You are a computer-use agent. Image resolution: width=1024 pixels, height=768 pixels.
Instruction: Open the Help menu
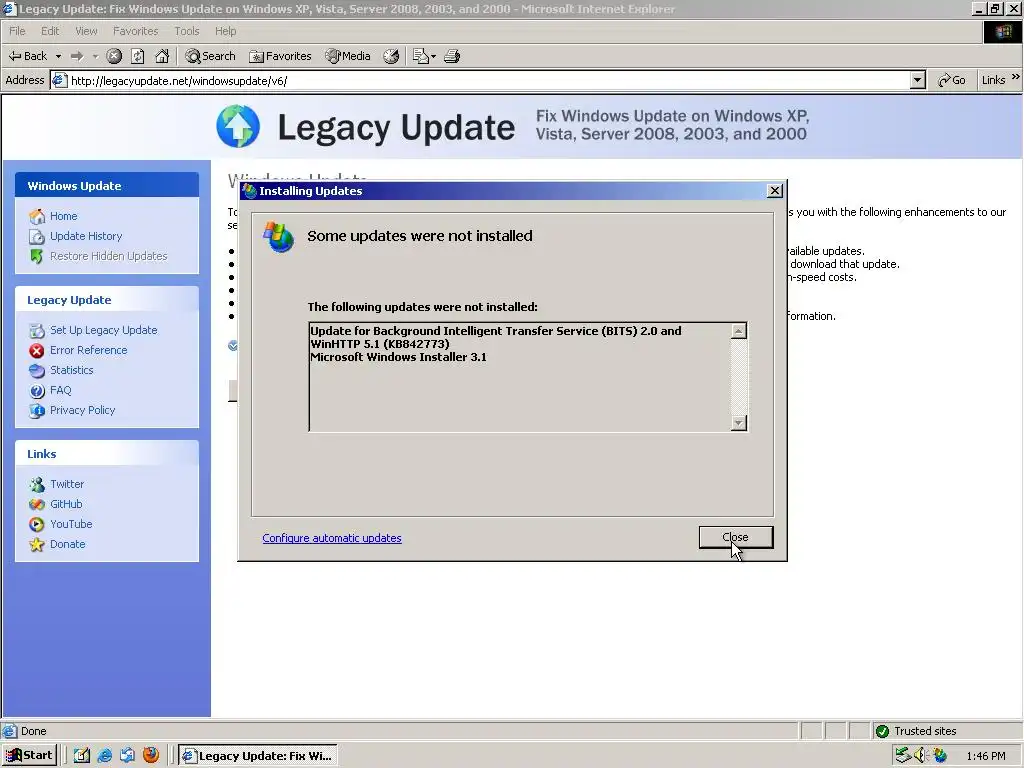click(225, 31)
